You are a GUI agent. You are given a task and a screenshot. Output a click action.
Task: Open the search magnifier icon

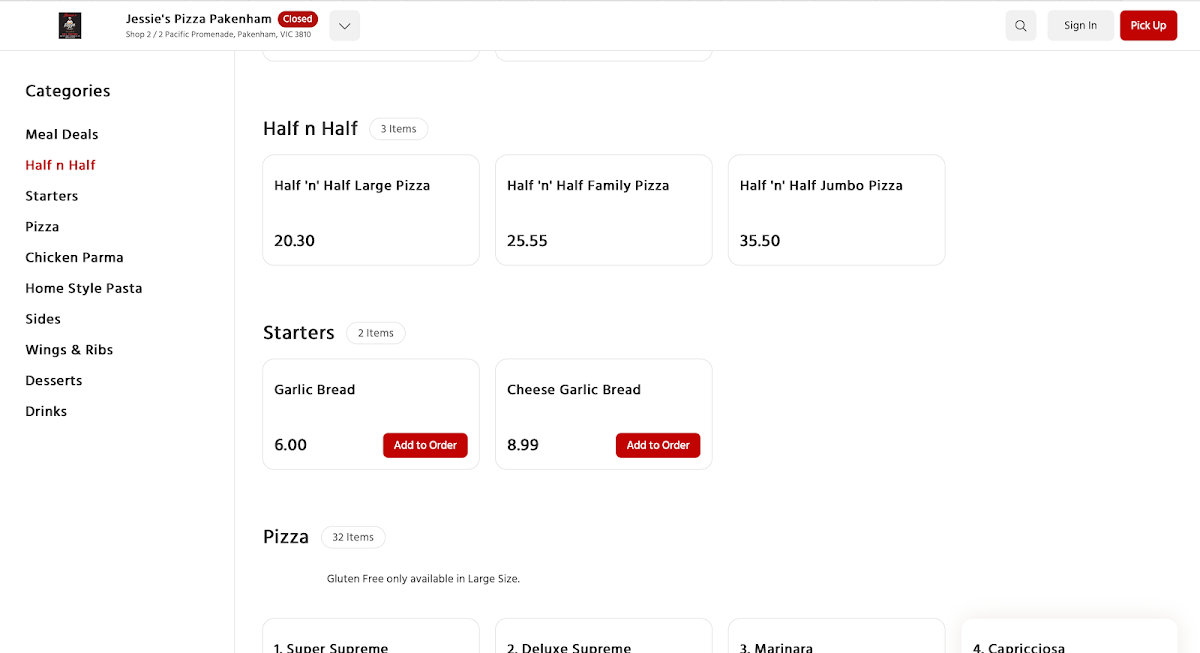pos(1021,26)
